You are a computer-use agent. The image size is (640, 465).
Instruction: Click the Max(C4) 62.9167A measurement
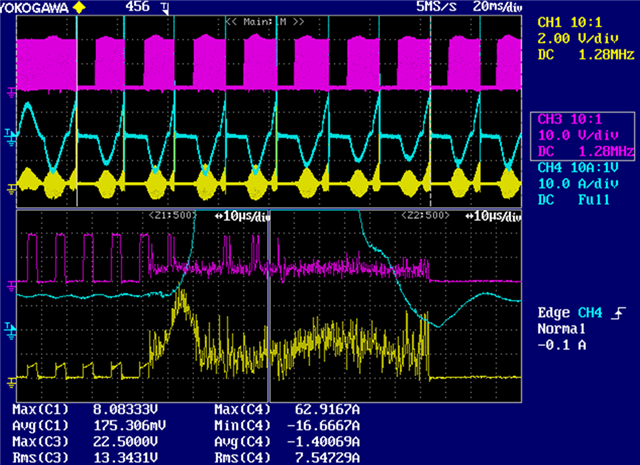pyautogui.click(x=287, y=409)
